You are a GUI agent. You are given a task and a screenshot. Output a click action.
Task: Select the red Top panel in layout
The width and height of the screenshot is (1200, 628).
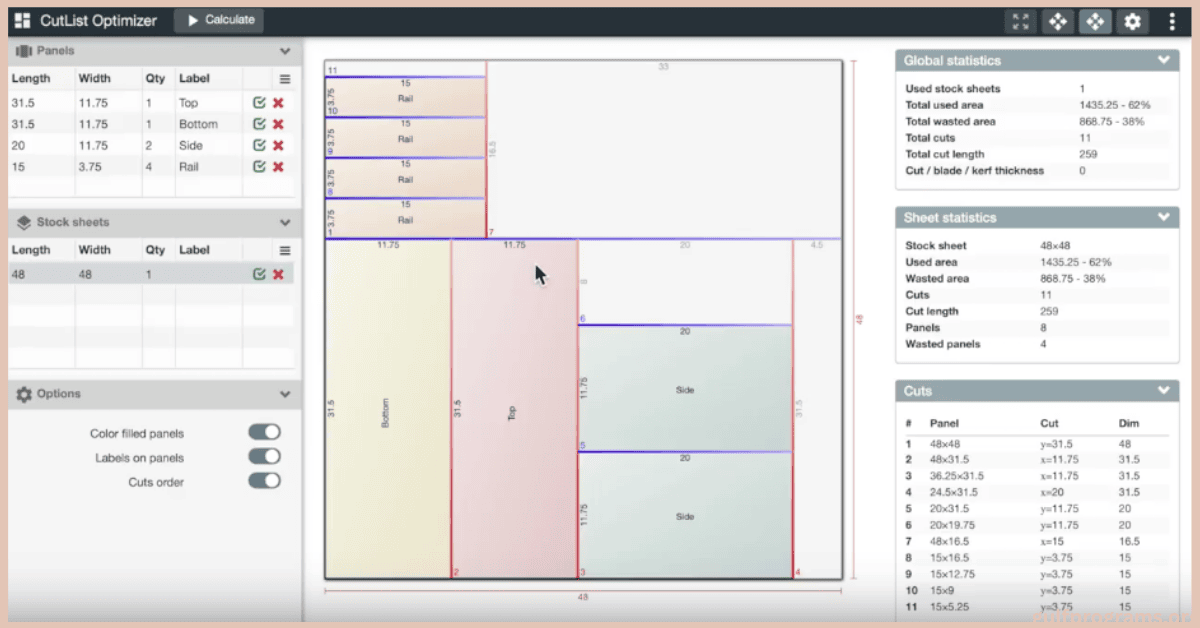pyautogui.click(x=513, y=410)
